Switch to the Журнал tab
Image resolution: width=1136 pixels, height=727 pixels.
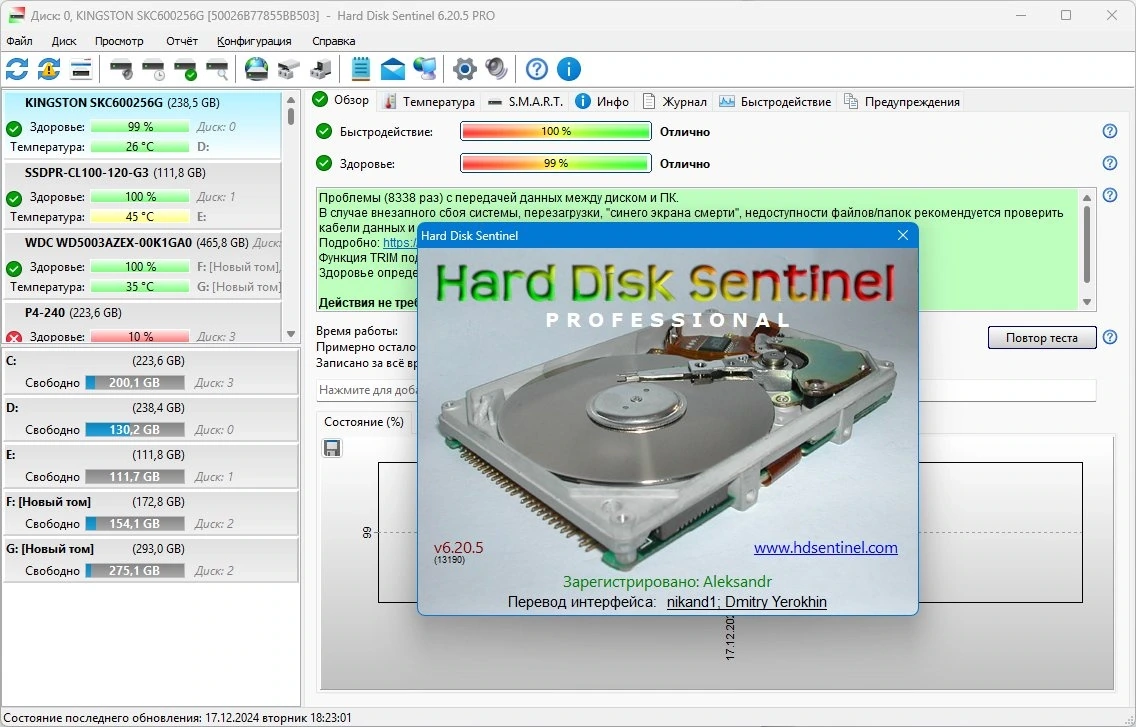[674, 101]
